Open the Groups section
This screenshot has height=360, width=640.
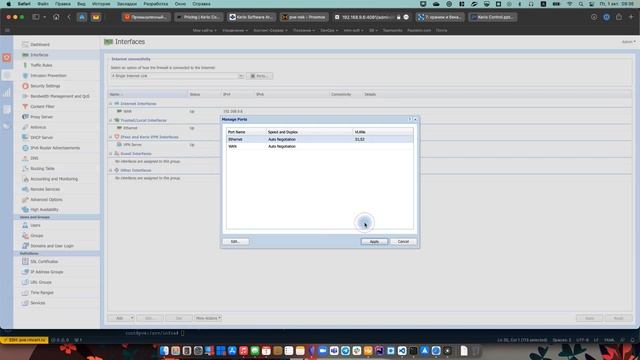click(36, 236)
